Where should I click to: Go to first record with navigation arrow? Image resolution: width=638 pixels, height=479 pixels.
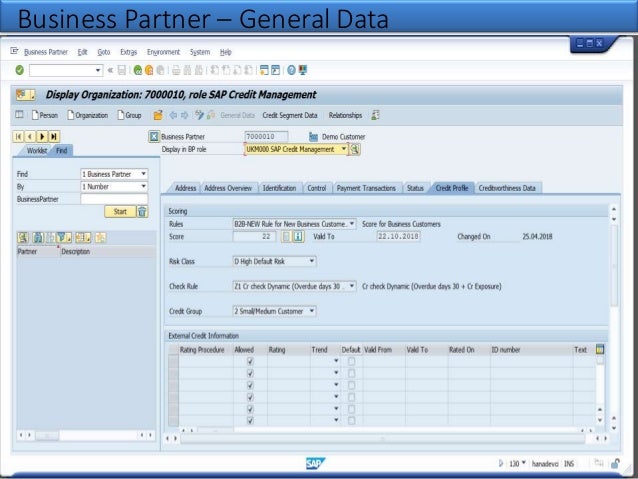click(18, 136)
